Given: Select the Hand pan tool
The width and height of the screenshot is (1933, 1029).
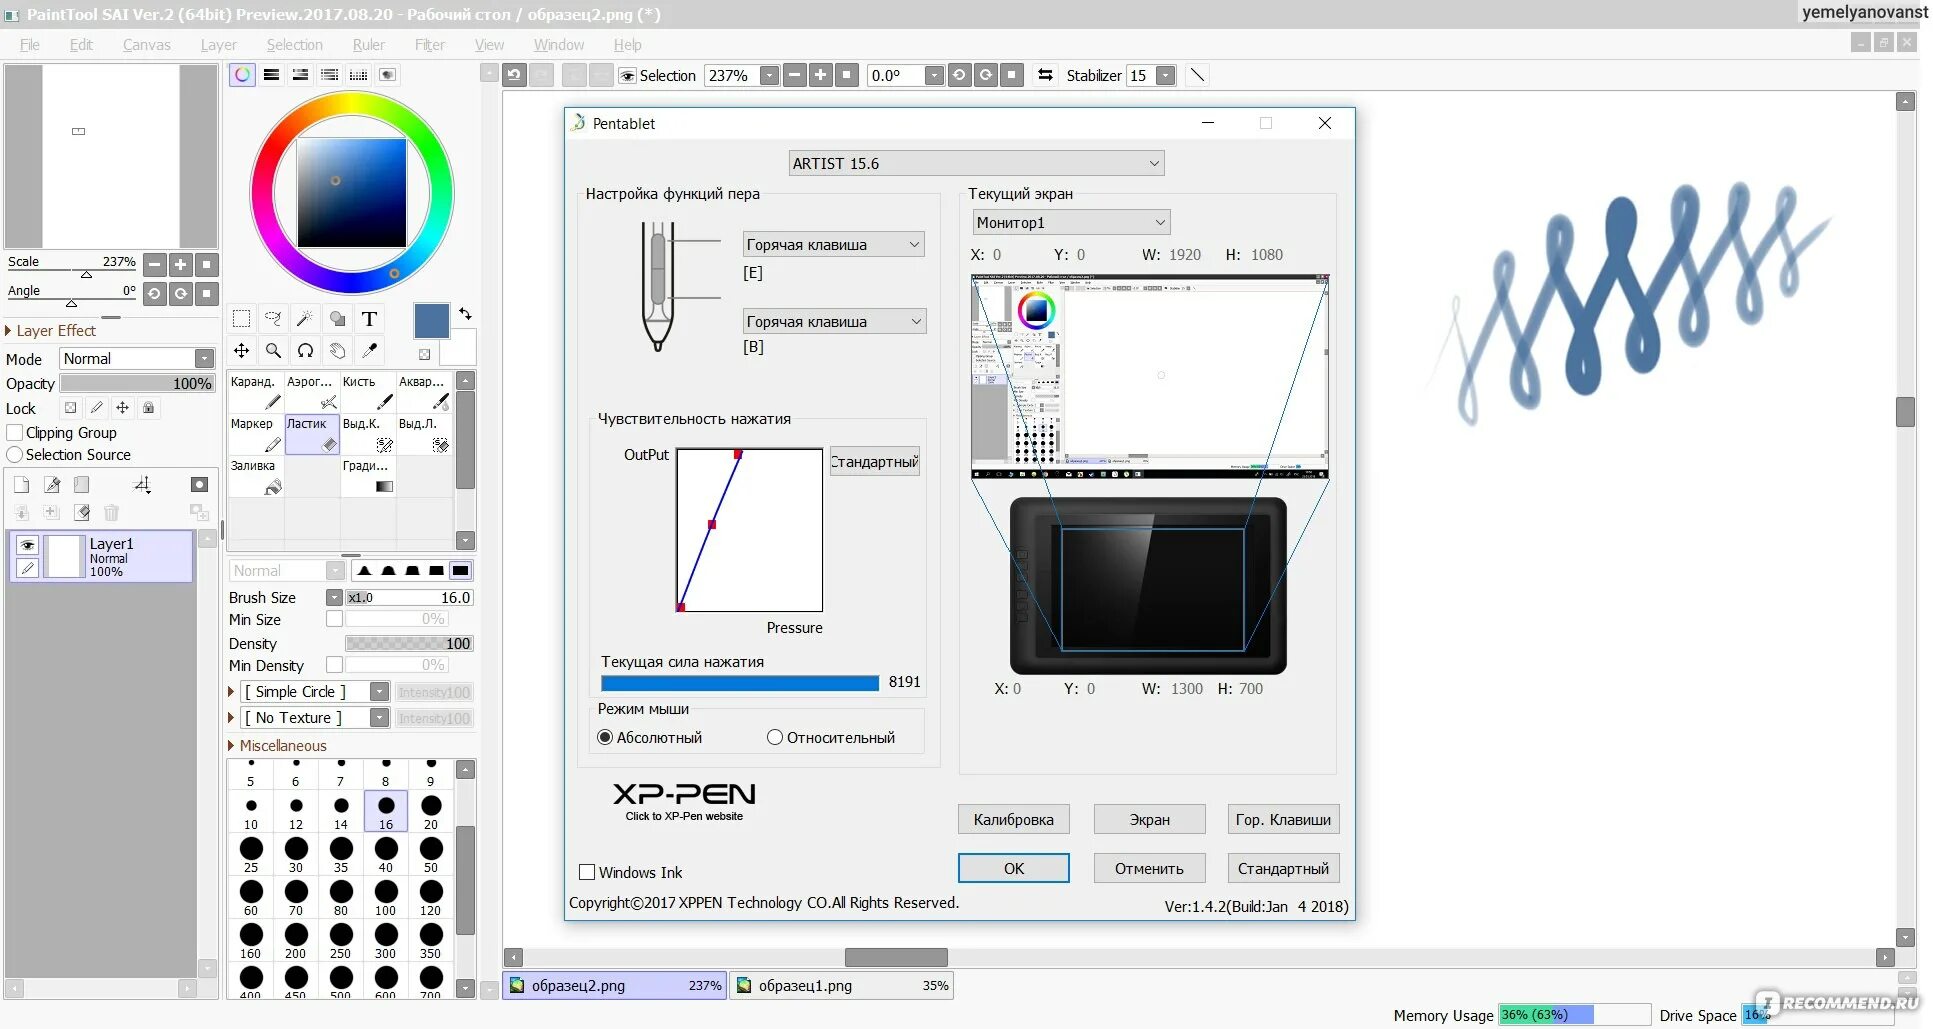Looking at the screenshot, I should point(337,351).
